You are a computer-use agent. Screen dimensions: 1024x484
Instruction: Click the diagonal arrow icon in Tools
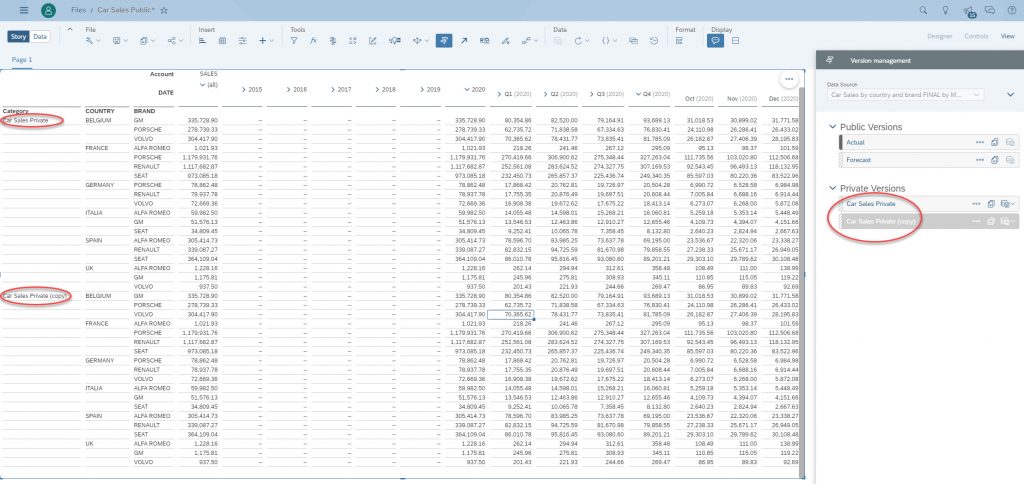pyautogui.click(x=464, y=40)
